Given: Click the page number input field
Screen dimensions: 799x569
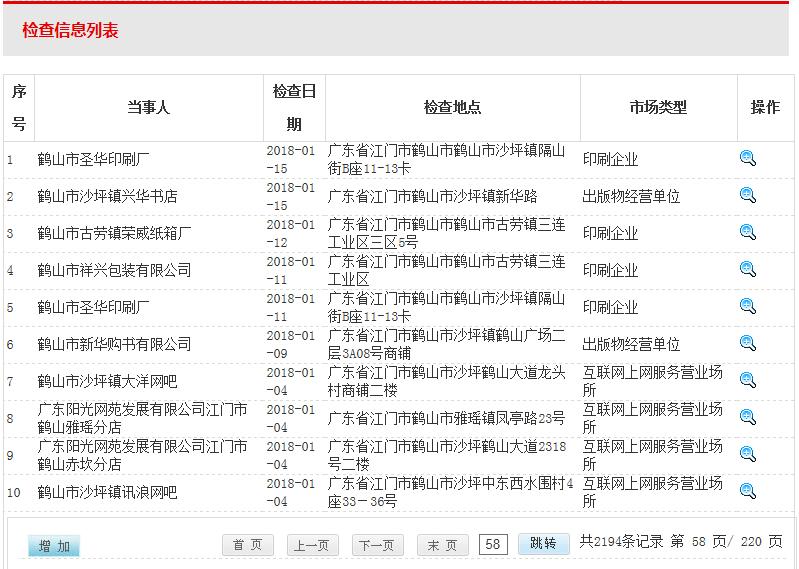Looking at the screenshot, I should [x=493, y=545].
